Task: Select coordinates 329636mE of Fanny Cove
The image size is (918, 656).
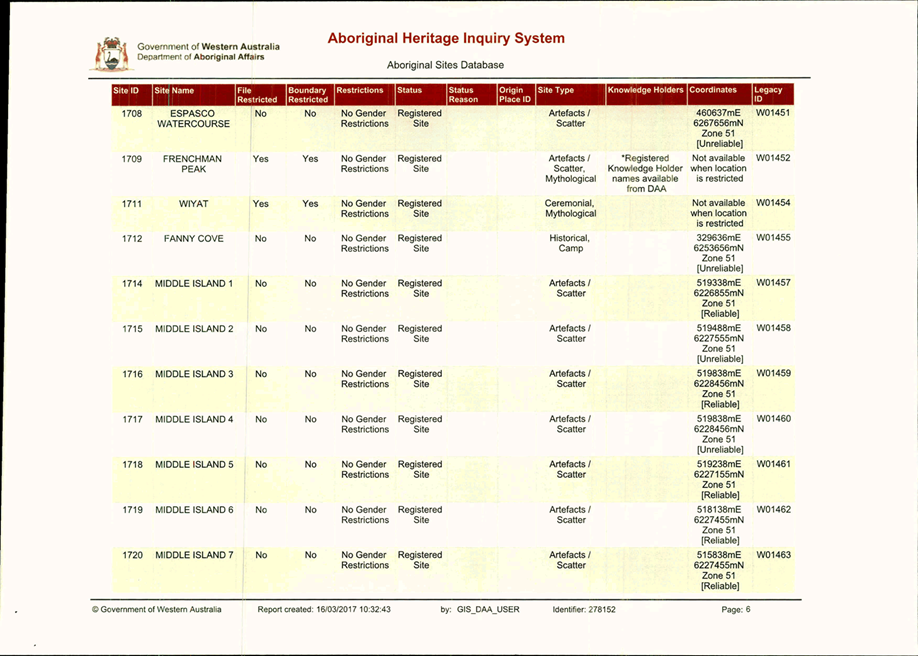Action: (718, 238)
